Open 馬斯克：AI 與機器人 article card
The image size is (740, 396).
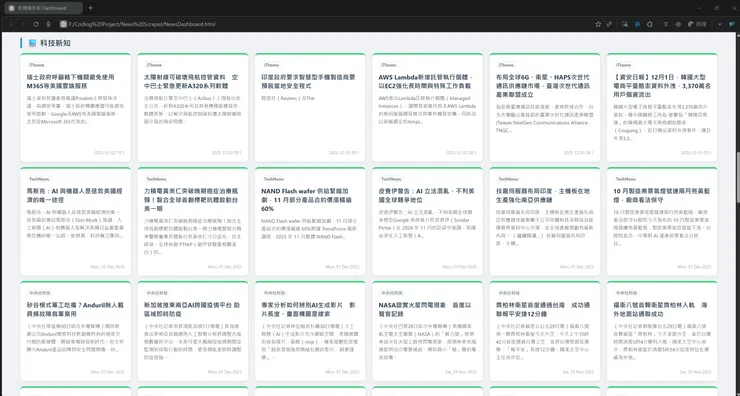[x=76, y=221]
